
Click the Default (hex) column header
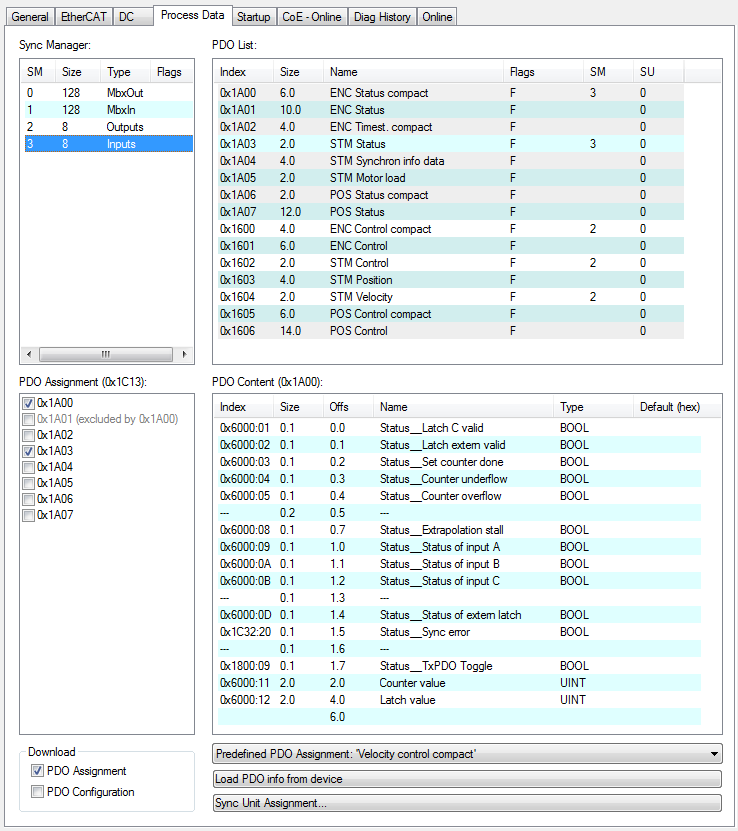click(x=677, y=407)
